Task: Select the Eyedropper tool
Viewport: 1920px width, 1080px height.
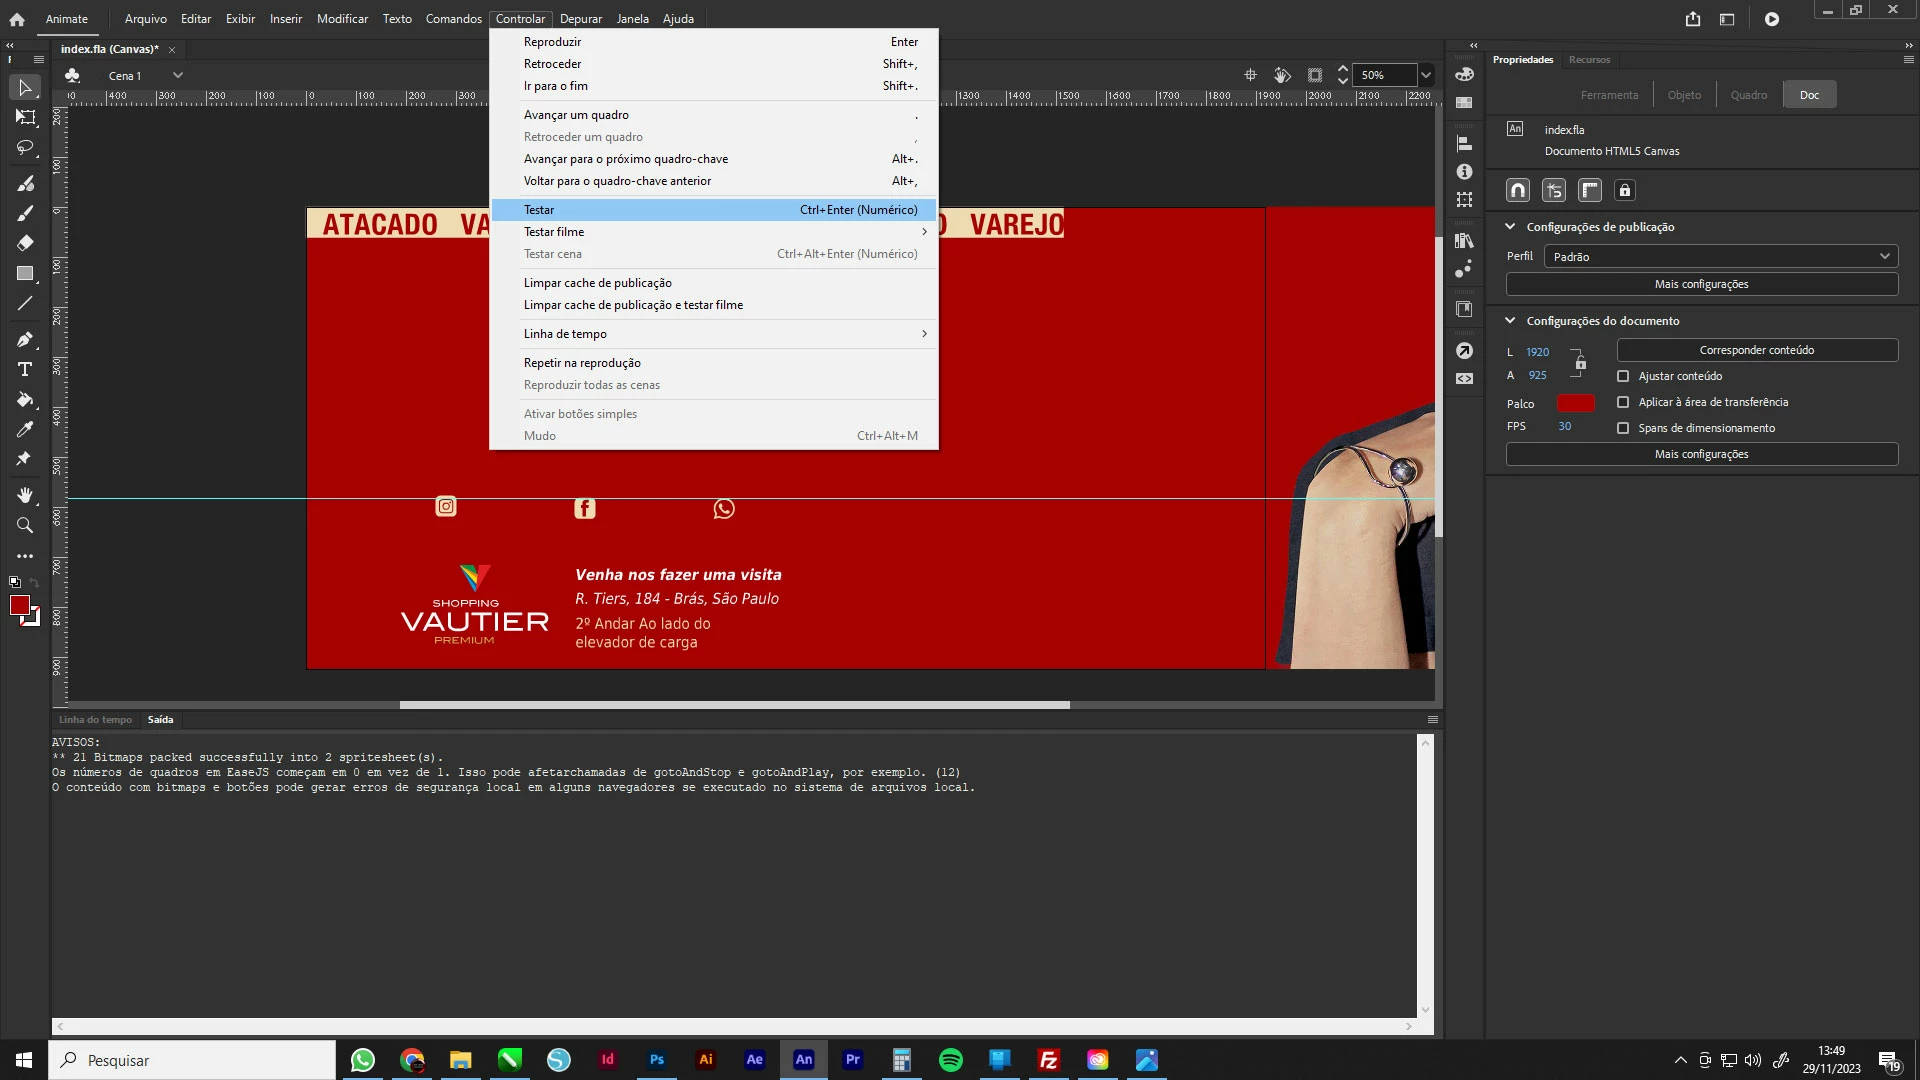Action: coord(25,429)
